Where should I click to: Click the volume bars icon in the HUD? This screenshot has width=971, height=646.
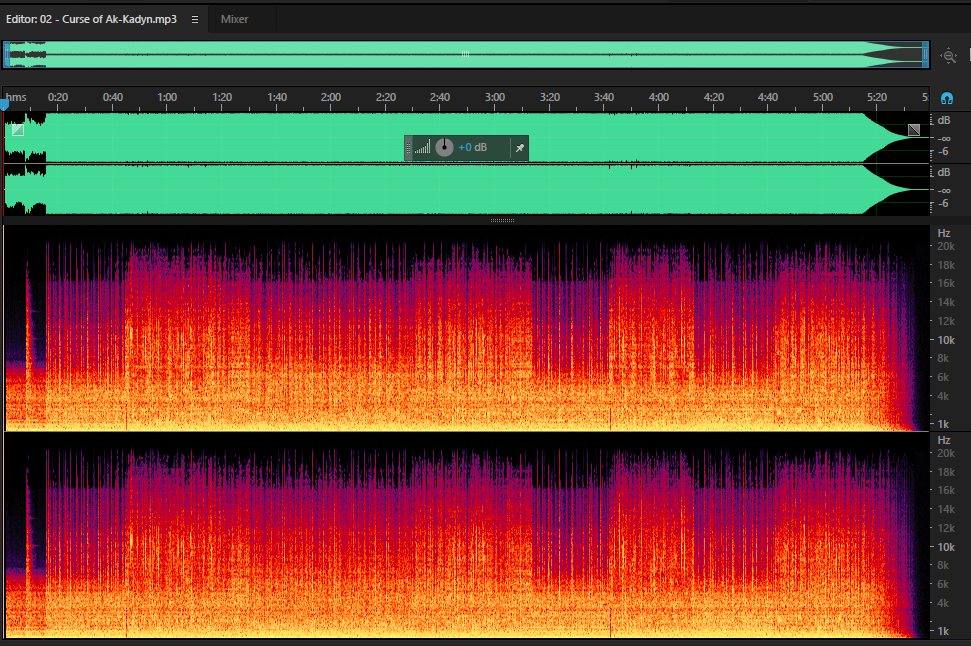(x=422, y=147)
